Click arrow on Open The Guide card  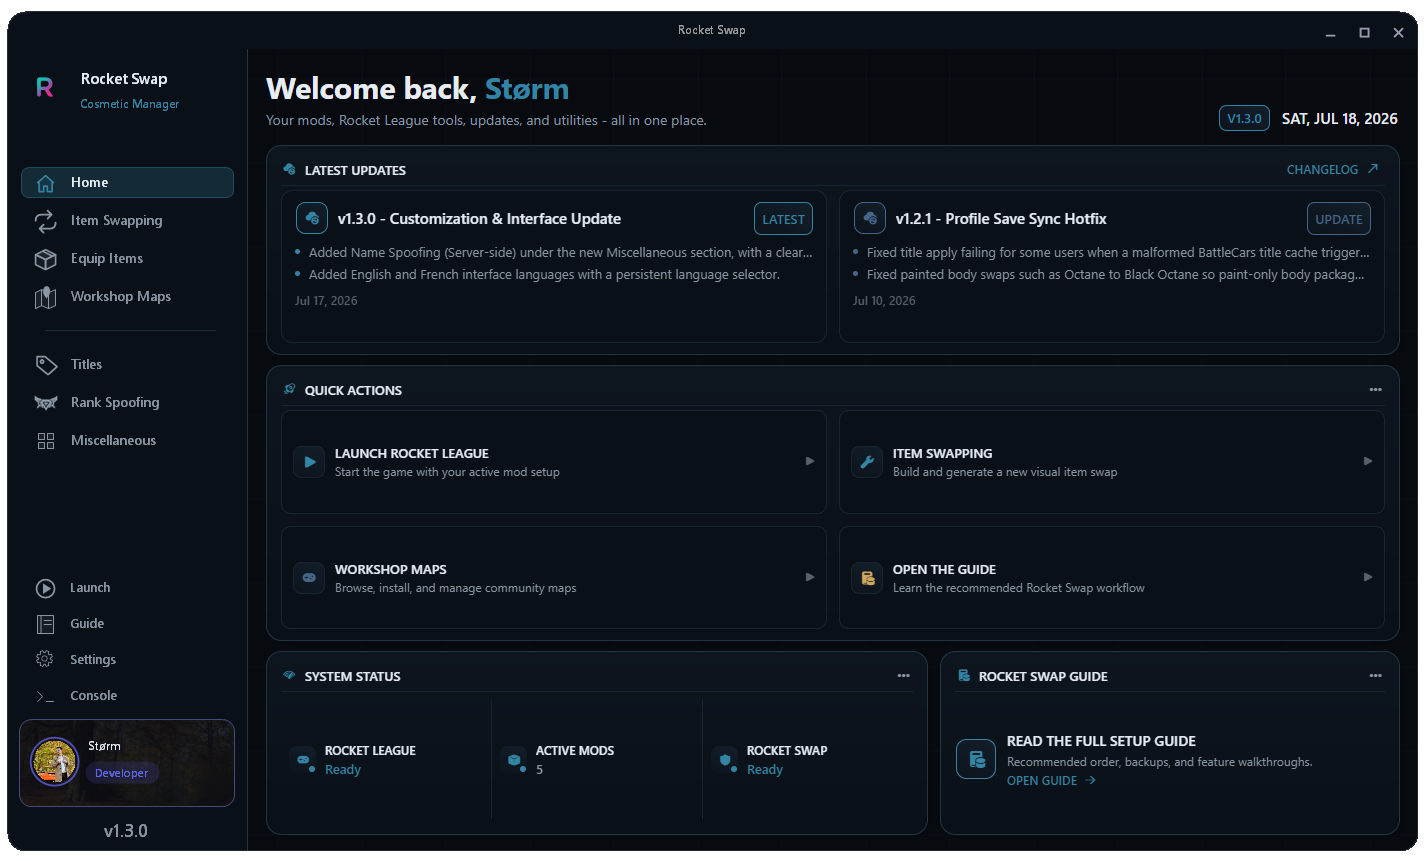1368,577
